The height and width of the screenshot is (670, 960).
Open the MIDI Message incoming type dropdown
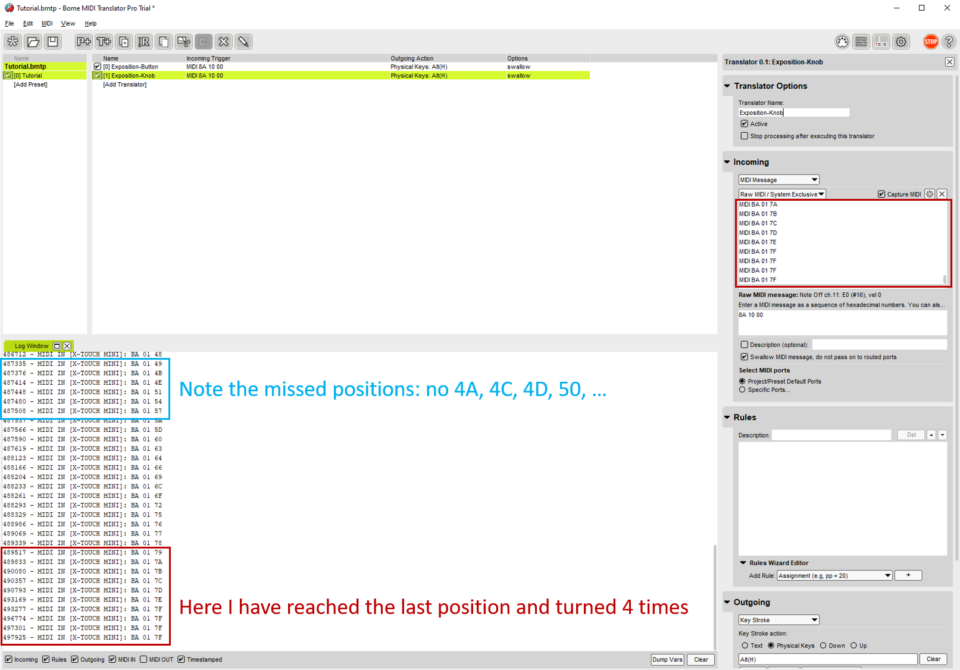click(779, 180)
